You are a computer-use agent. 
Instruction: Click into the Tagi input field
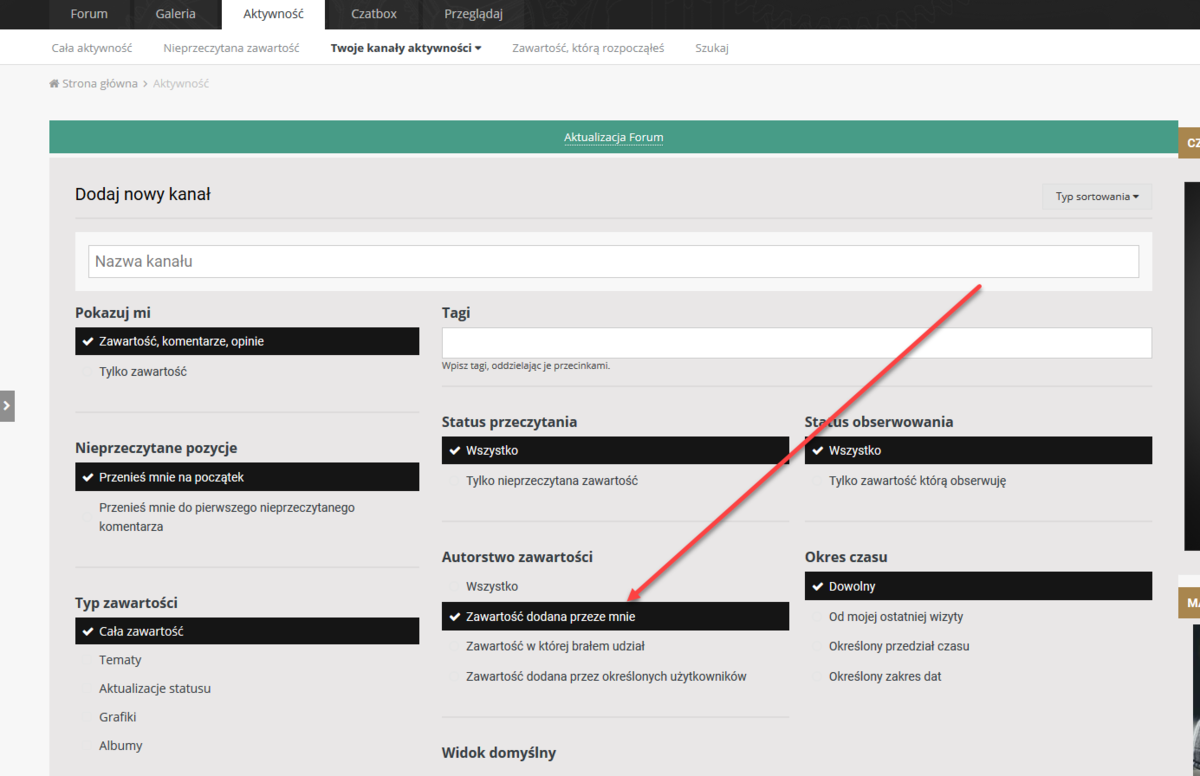(x=796, y=343)
